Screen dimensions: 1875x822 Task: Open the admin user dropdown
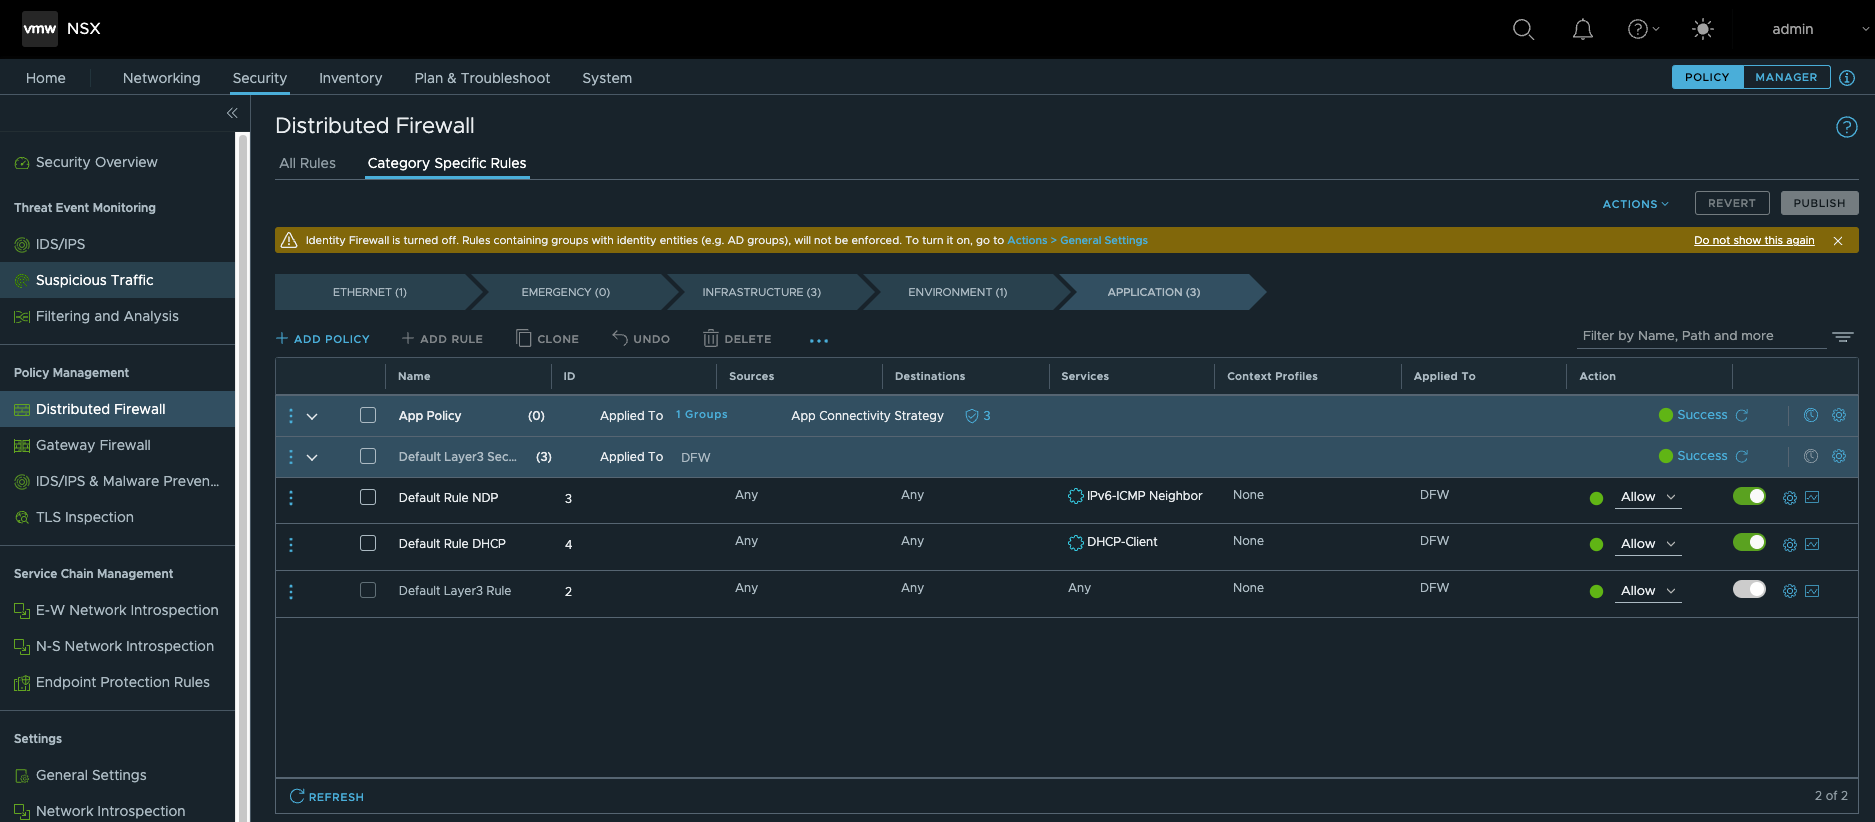click(1820, 29)
